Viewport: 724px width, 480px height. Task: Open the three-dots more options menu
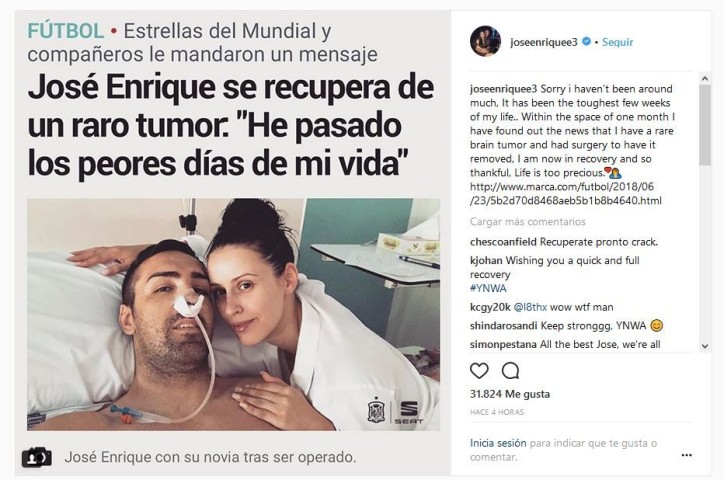tap(687, 455)
